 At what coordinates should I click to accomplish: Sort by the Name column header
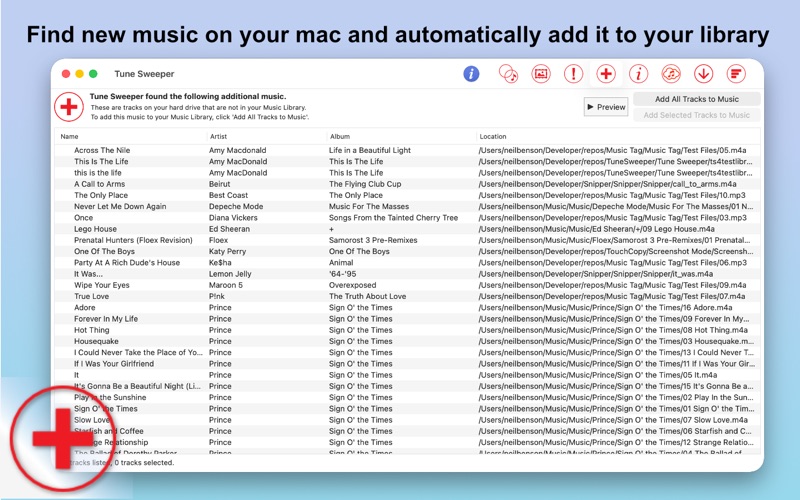[69, 136]
